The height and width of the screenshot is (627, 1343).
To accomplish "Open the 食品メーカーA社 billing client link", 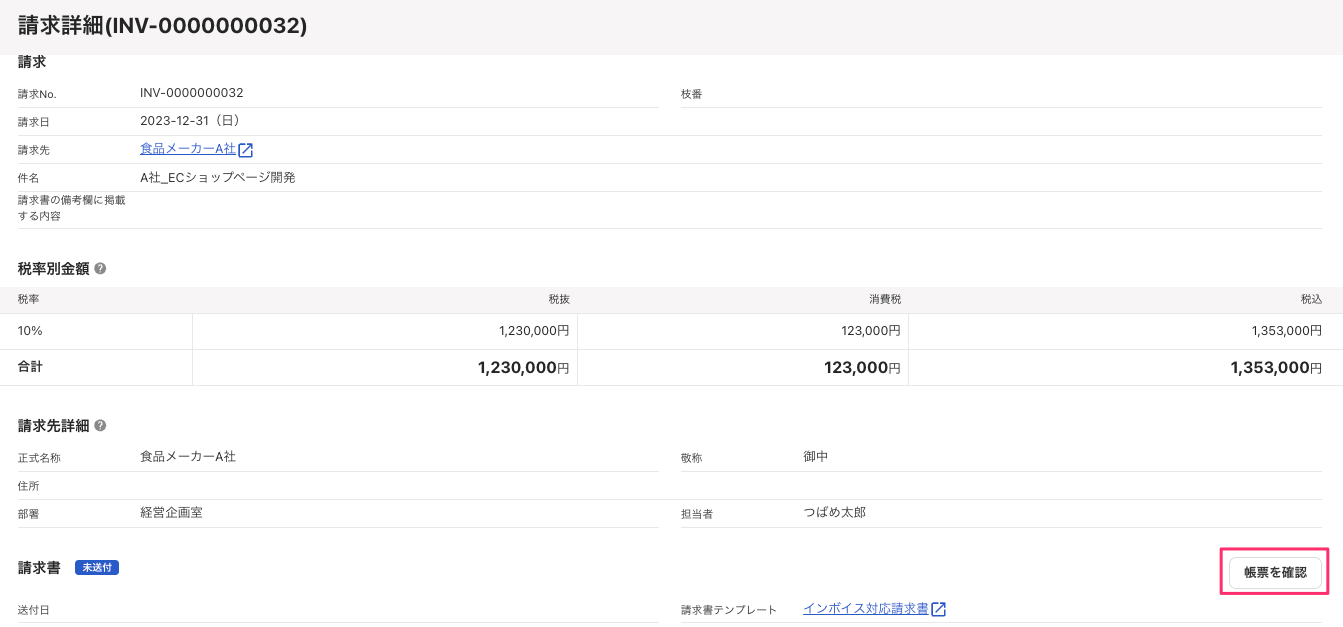I will click(x=187, y=149).
